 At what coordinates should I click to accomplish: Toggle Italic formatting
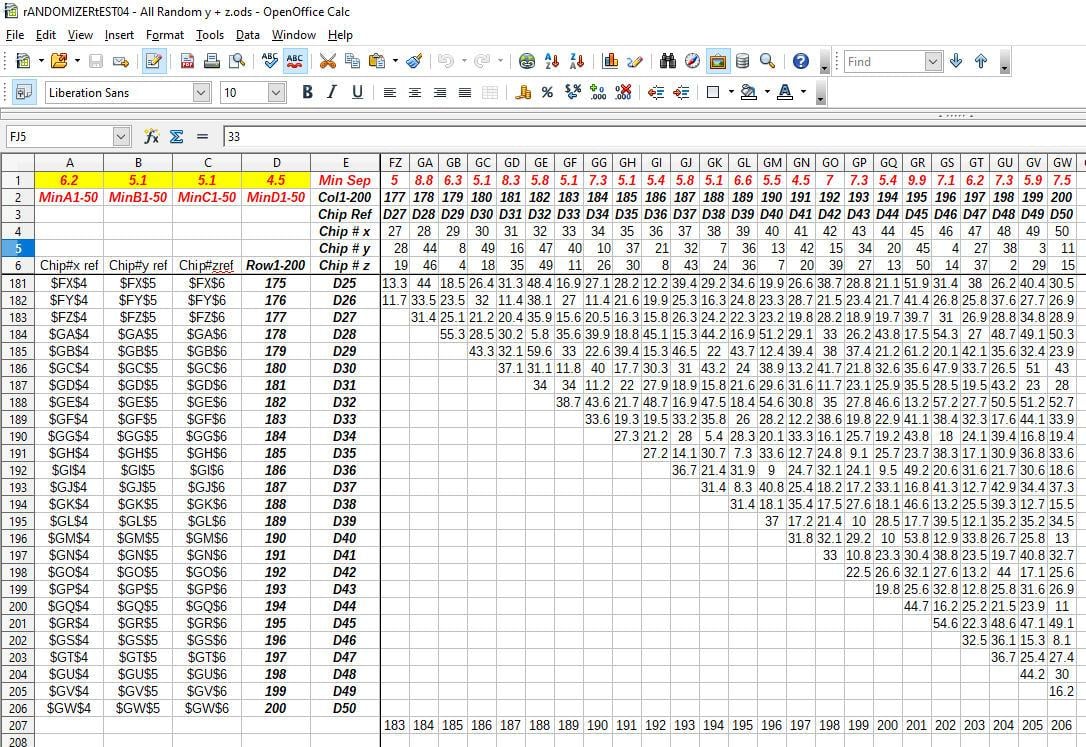(332, 92)
